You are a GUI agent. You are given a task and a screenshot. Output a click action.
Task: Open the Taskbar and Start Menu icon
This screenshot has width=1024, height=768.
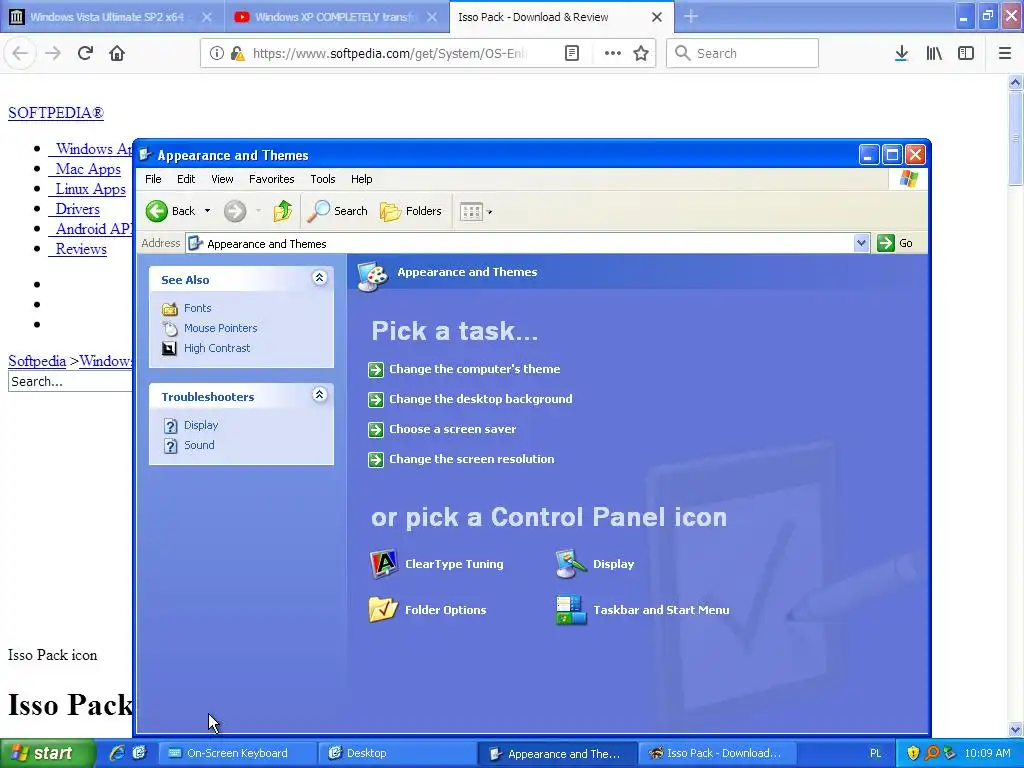(642, 609)
